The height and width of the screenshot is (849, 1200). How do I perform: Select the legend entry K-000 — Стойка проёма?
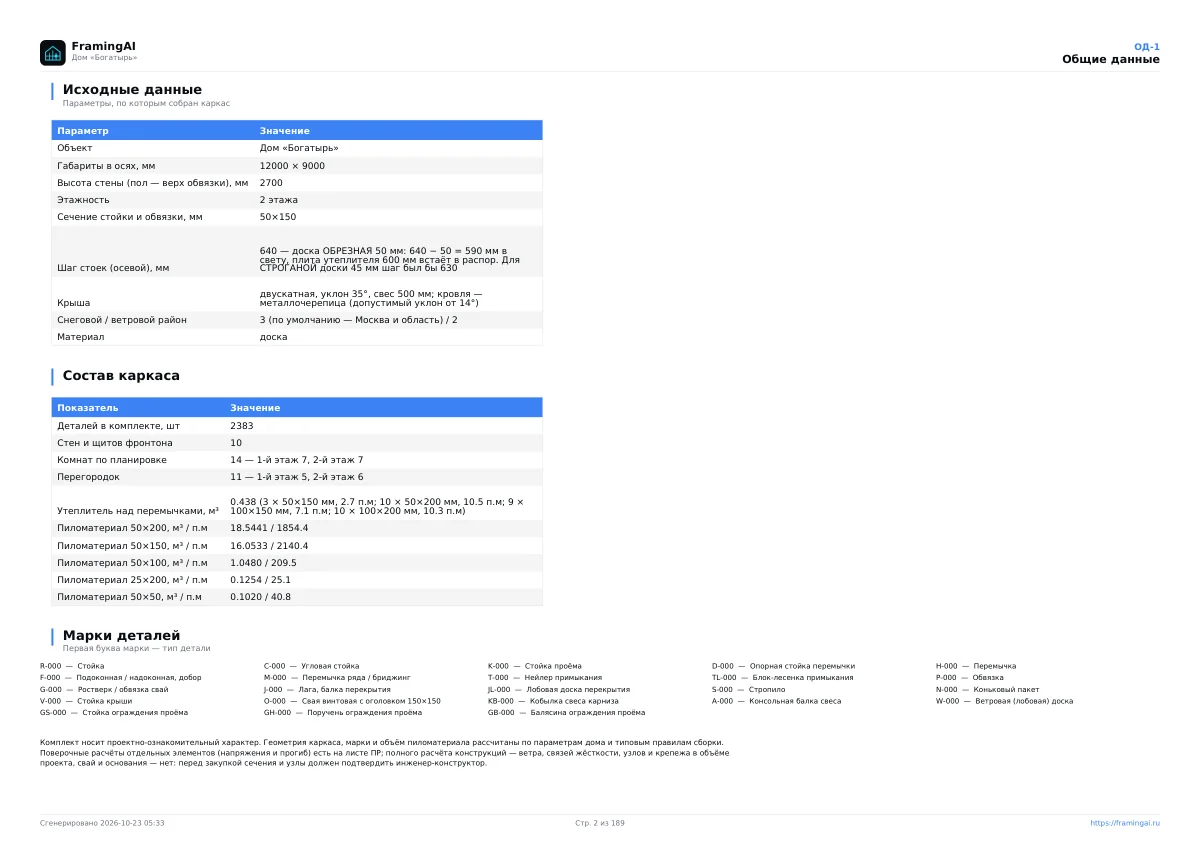coord(535,666)
